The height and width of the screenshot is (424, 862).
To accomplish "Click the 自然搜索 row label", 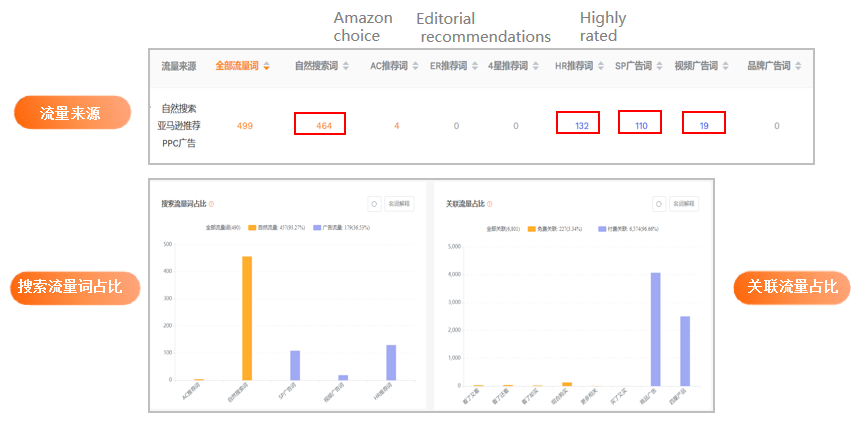I will pyautogui.click(x=179, y=108).
